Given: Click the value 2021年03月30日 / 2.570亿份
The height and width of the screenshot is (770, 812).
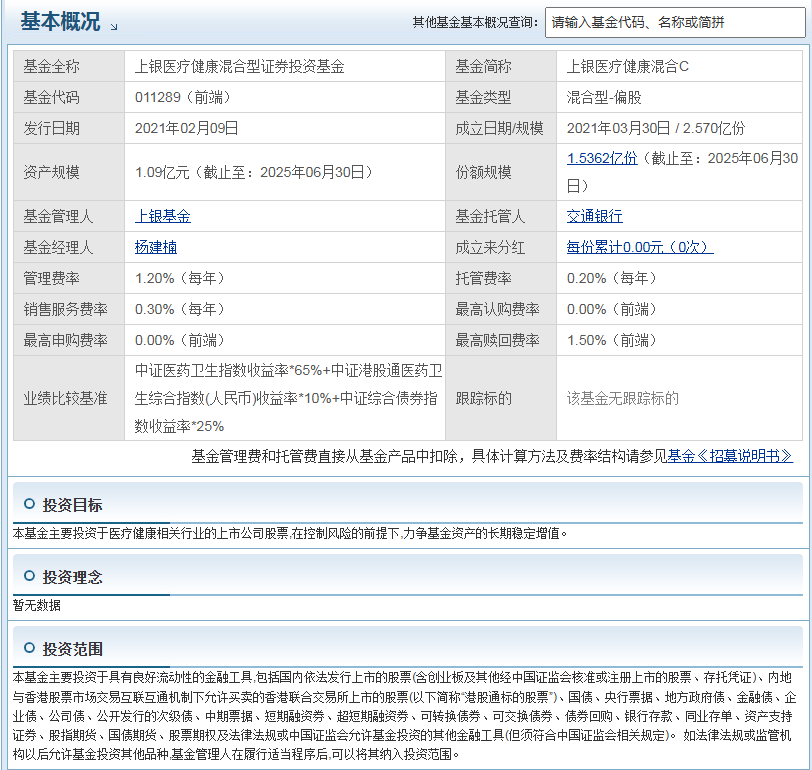Looking at the screenshot, I should tap(656, 128).
